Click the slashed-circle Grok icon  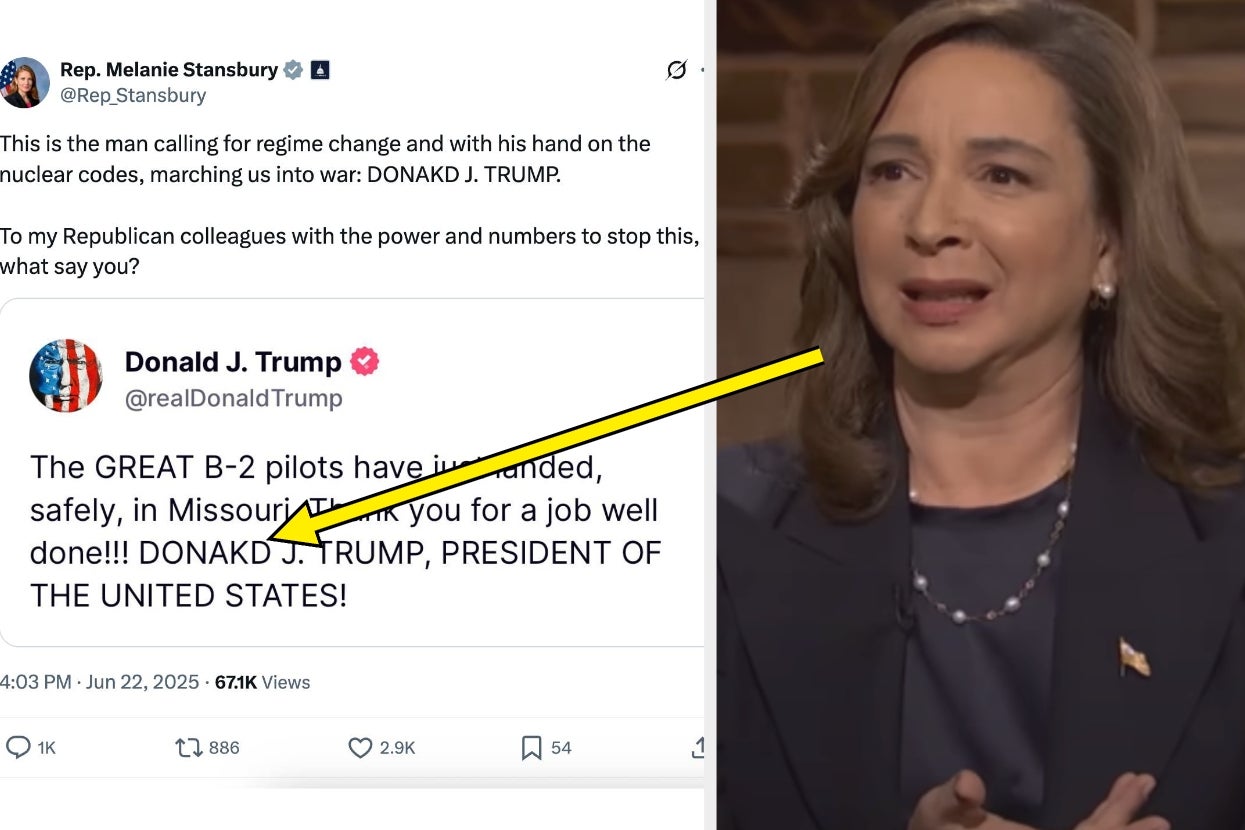(677, 70)
